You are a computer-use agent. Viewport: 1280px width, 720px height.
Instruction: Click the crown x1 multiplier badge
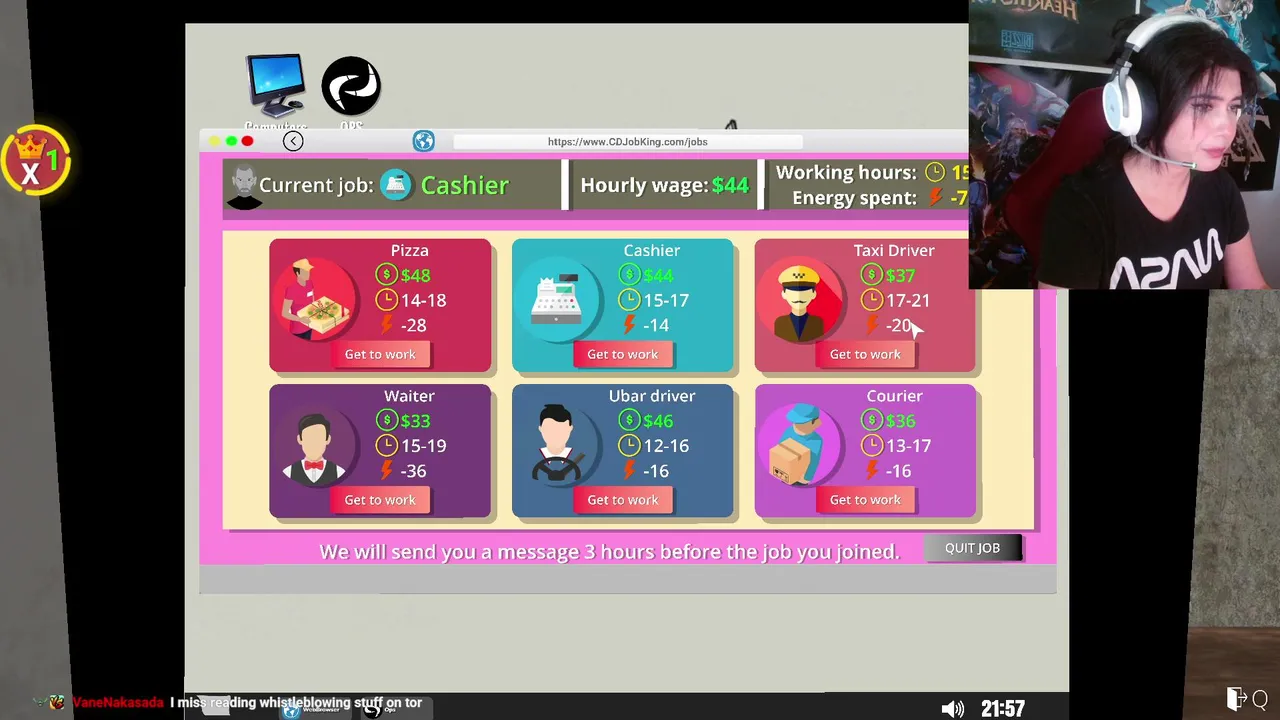pos(36,161)
